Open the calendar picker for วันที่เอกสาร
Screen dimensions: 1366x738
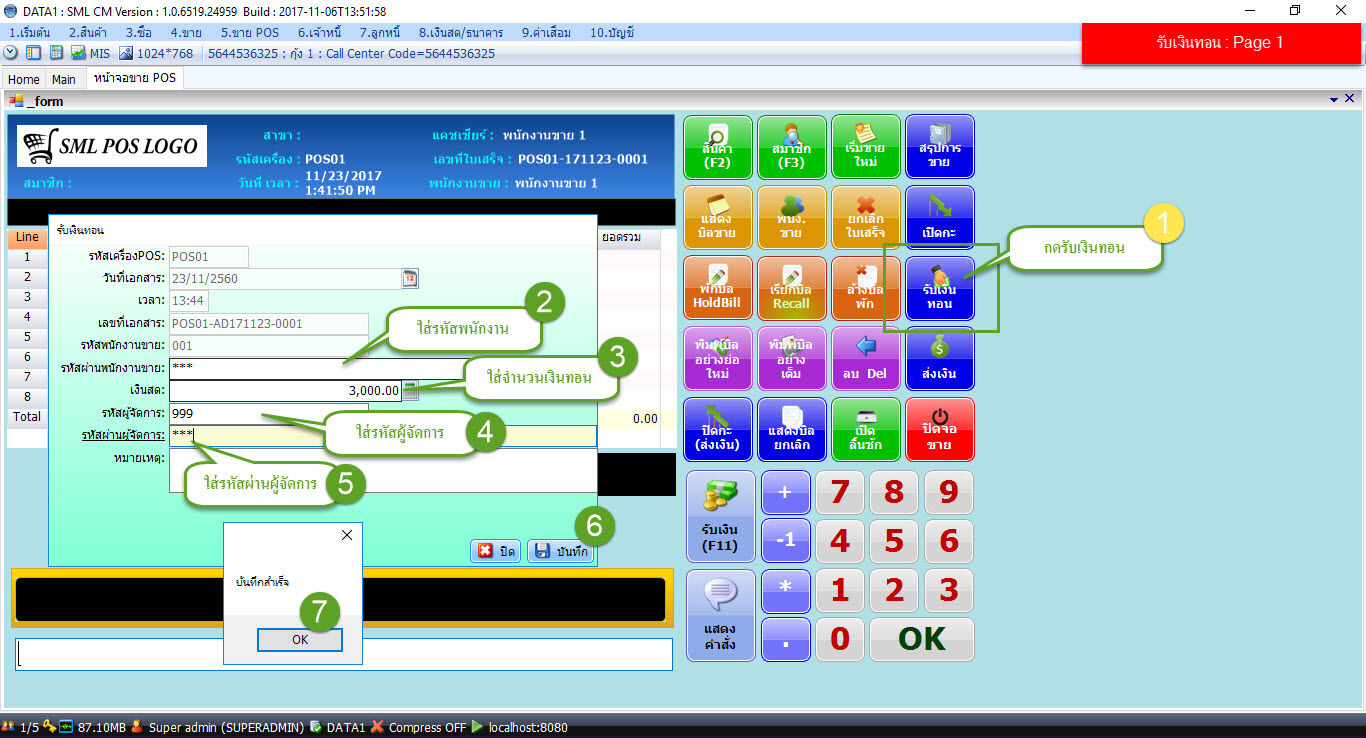pyautogui.click(x=410, y=279)
